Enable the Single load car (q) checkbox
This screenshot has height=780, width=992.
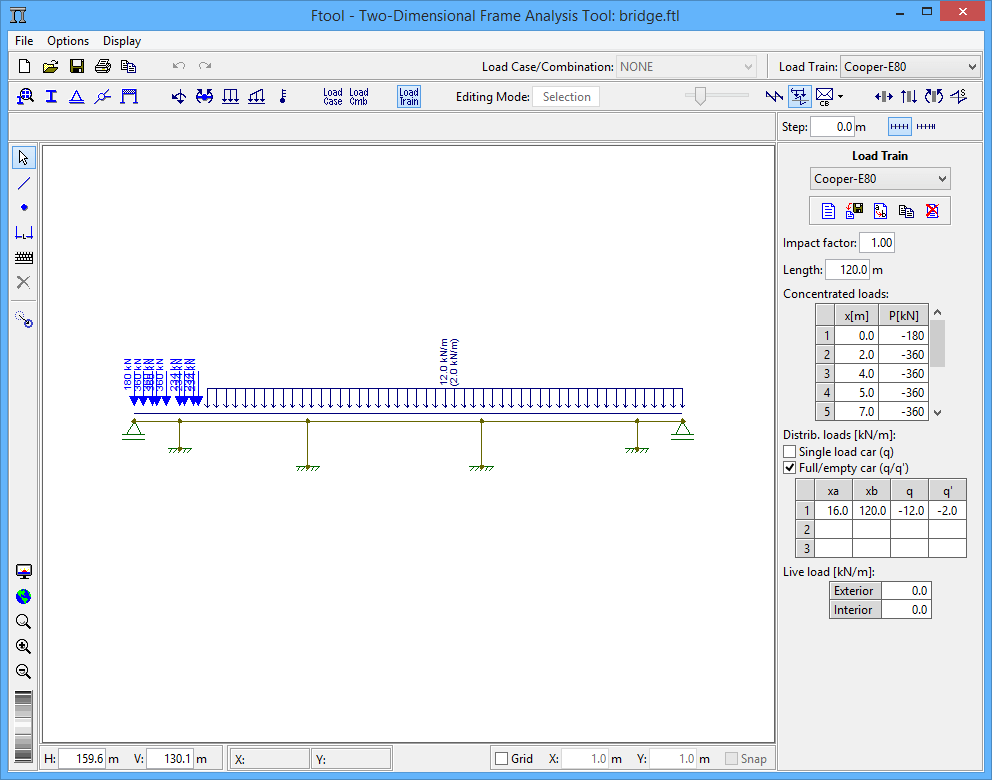[790, 452]
